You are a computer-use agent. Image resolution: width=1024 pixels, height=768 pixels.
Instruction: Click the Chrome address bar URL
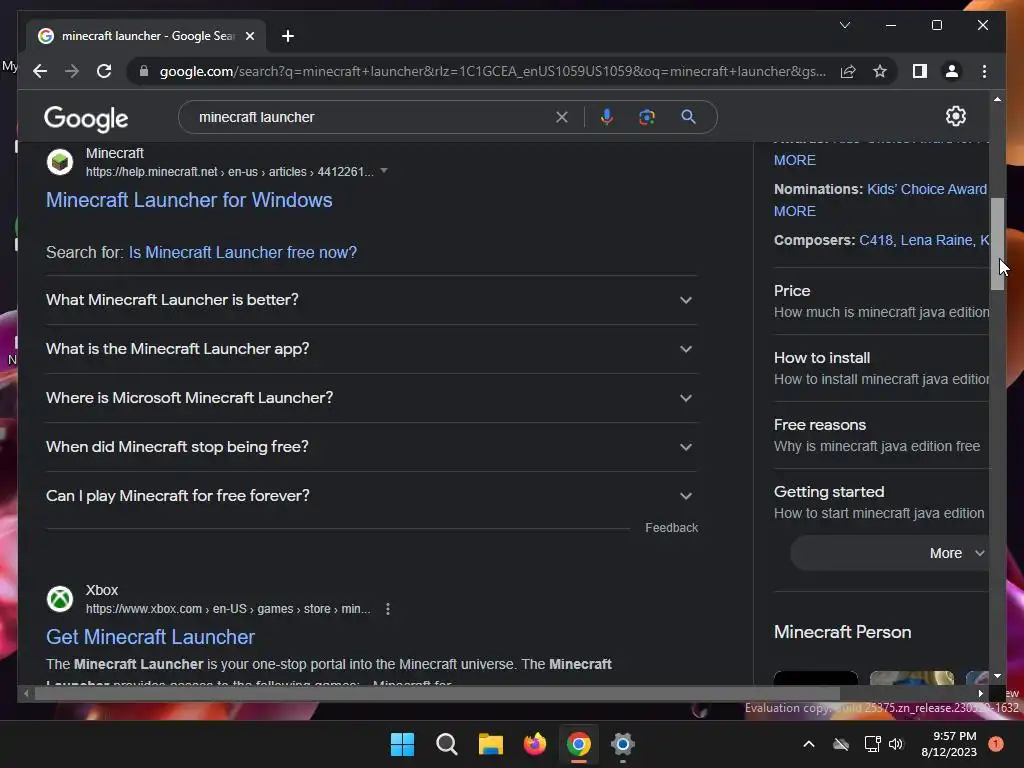[x=493, y=71]
